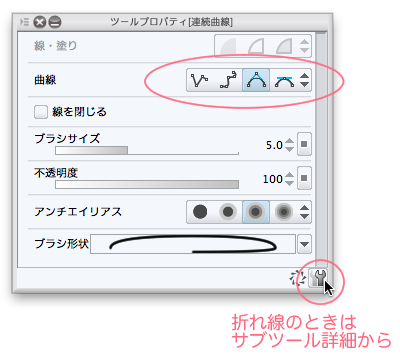Enable the 線を閉じる checkbox

click(41, 112)
